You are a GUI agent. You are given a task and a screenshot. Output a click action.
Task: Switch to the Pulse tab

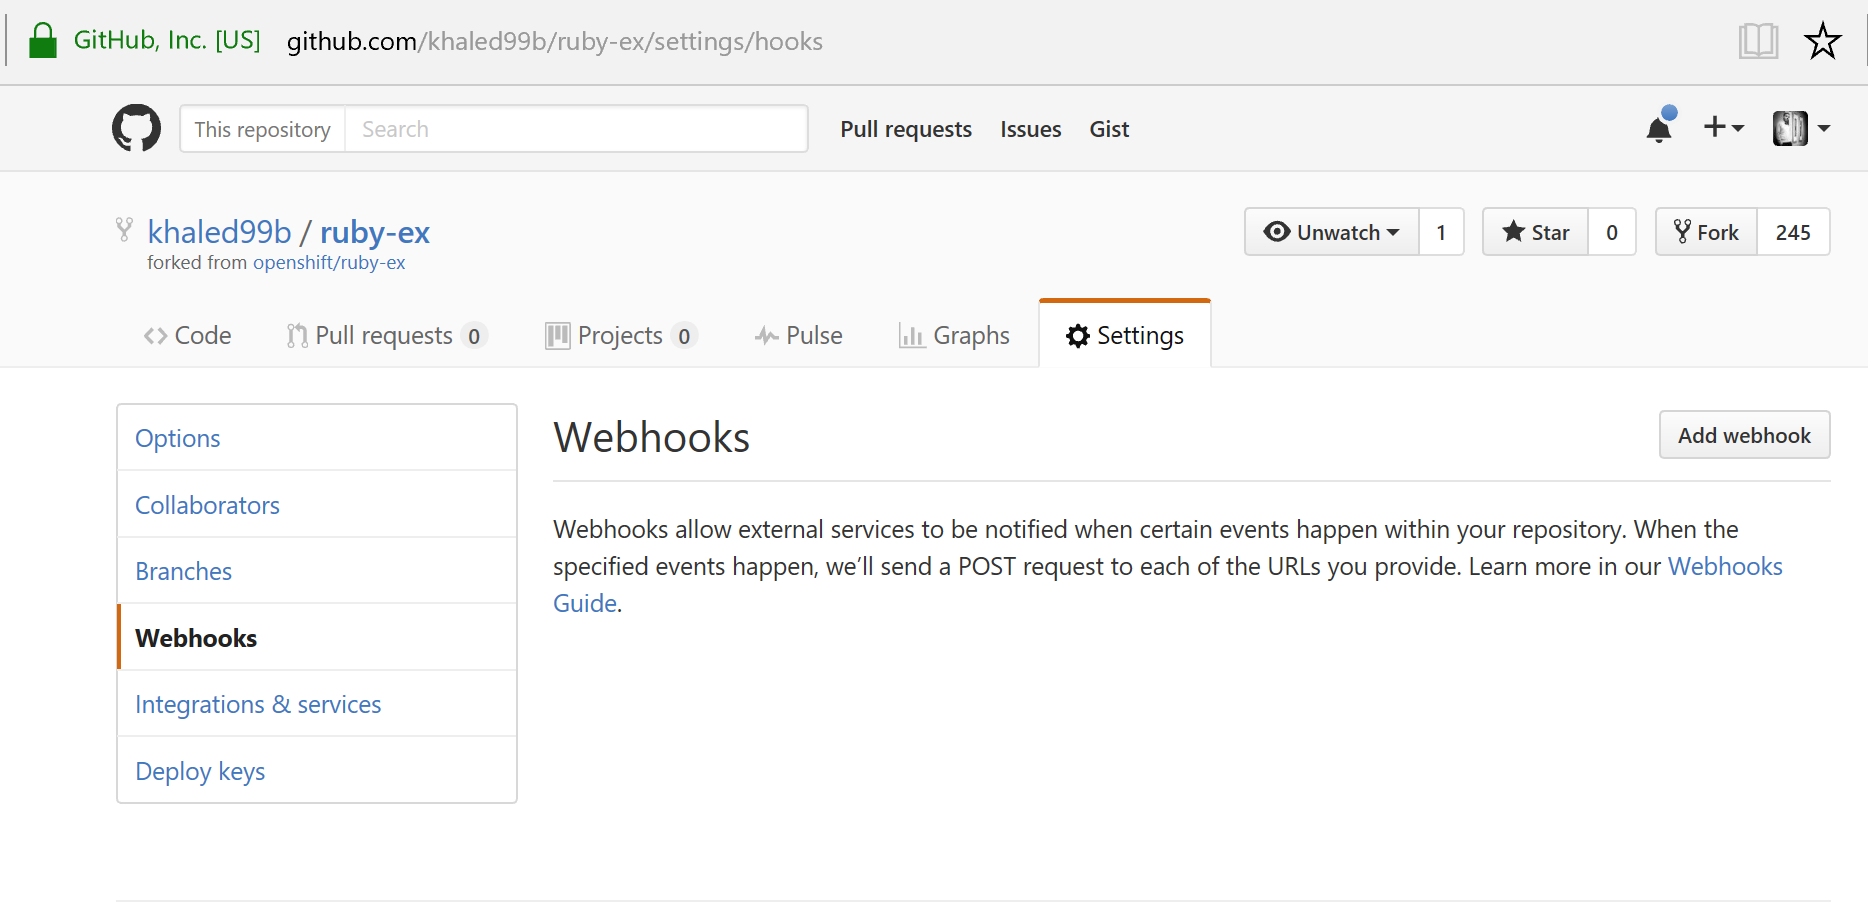pos(798,335)
